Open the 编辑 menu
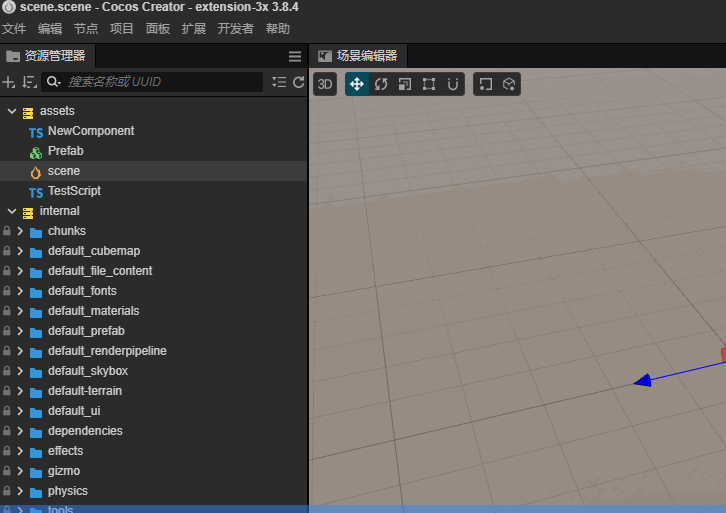 pos(50,29)
